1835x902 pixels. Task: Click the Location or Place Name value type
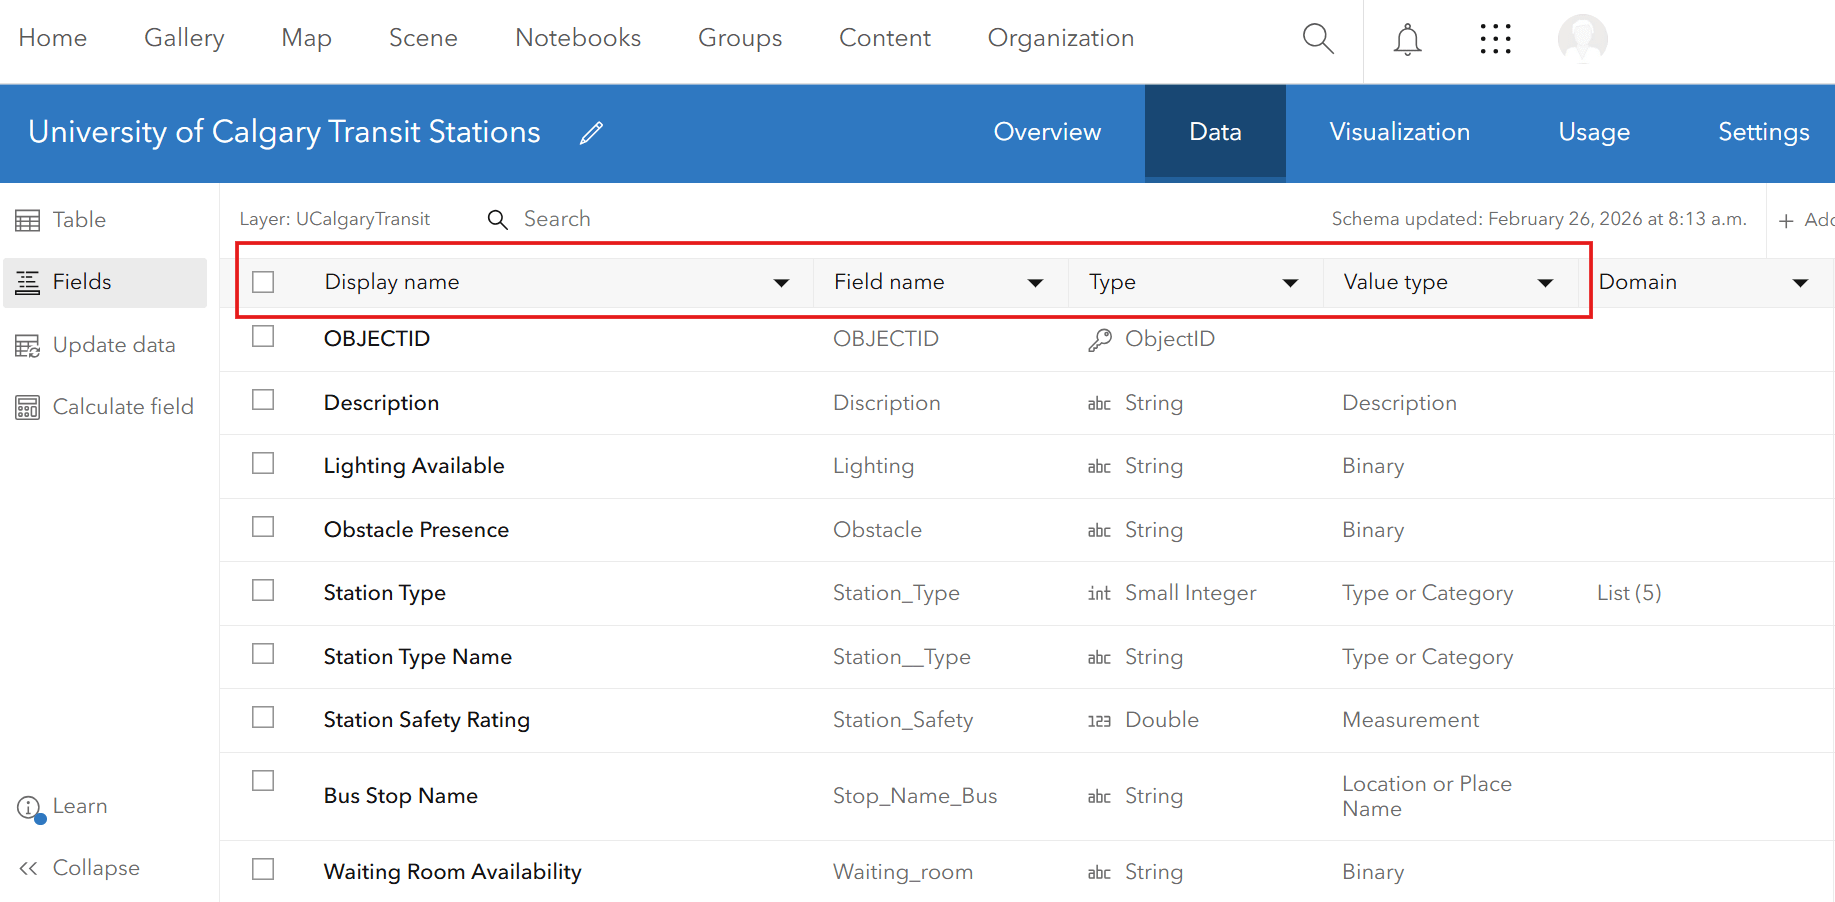tap(1427, 796)
